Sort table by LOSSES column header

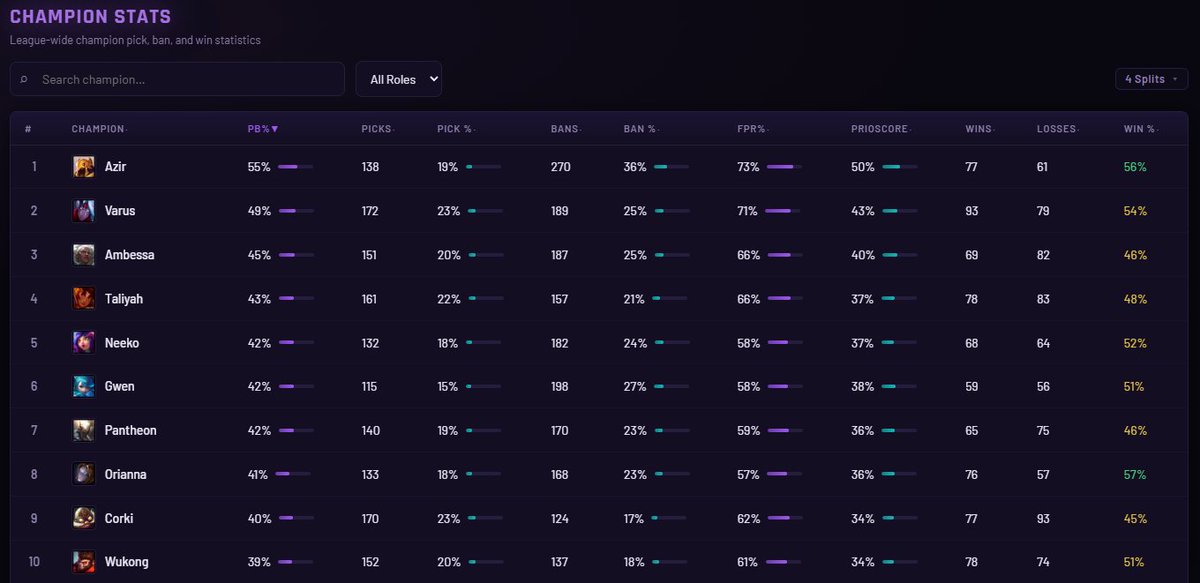pos(1058,129)
